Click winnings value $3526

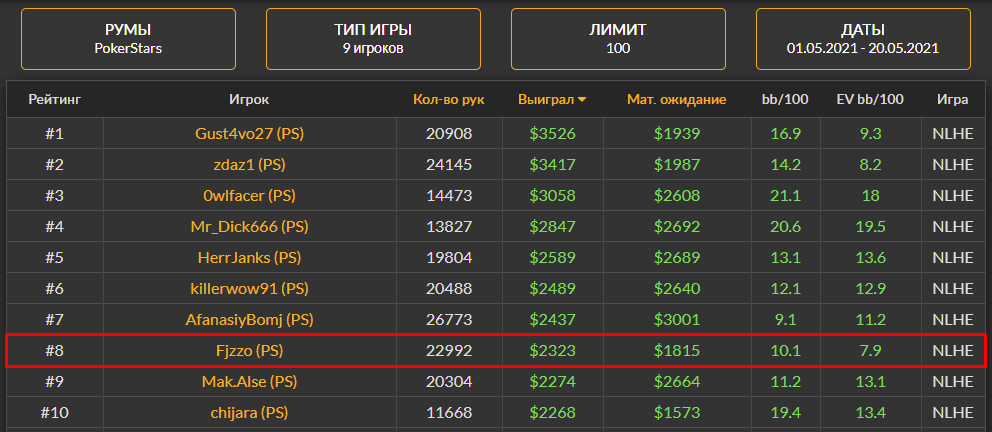point(552,133)
